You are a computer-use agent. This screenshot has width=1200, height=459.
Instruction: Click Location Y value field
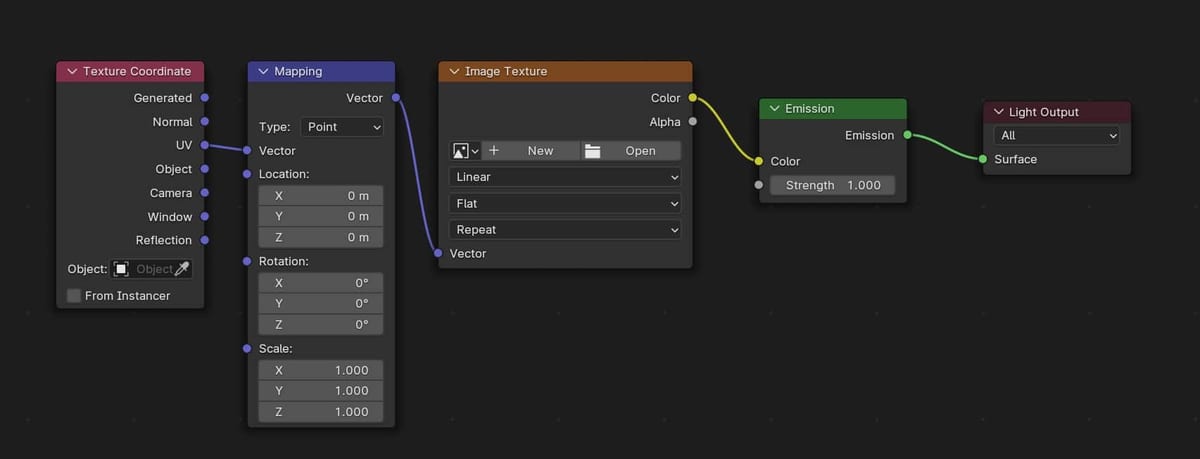pyautogui.click(x=320, y=217)
